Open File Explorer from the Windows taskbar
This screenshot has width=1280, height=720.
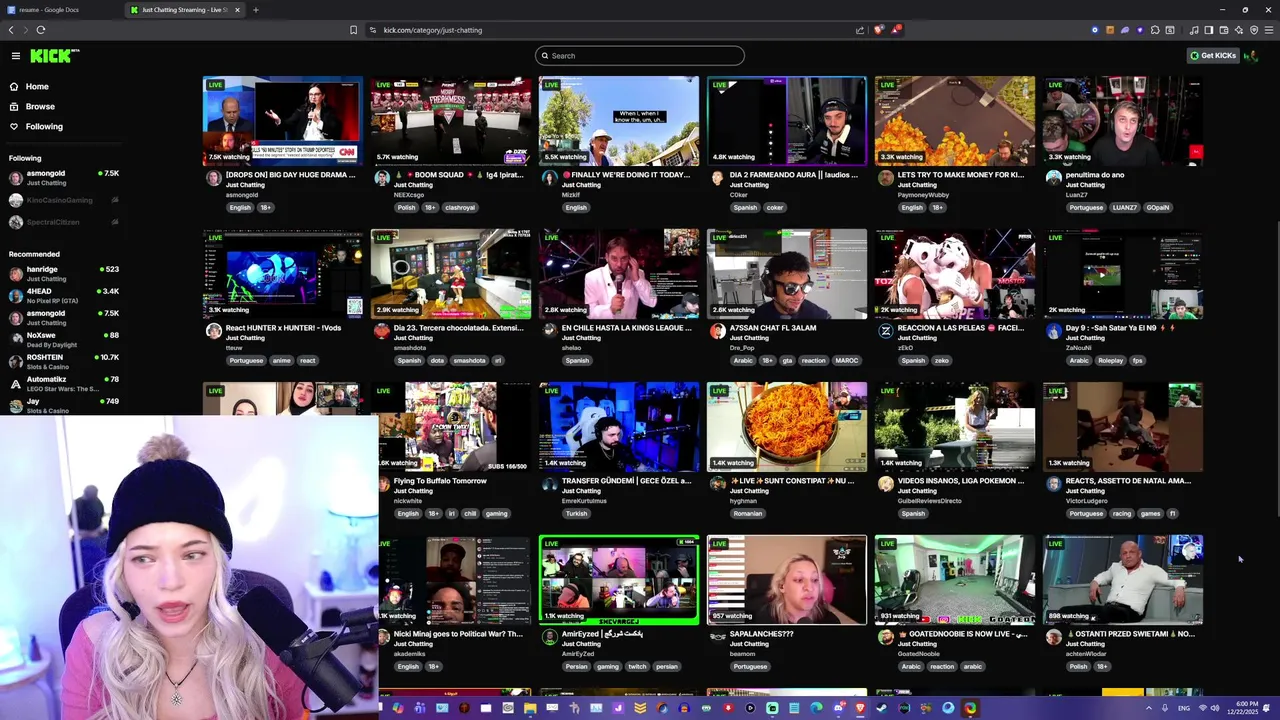coord(530,709)
